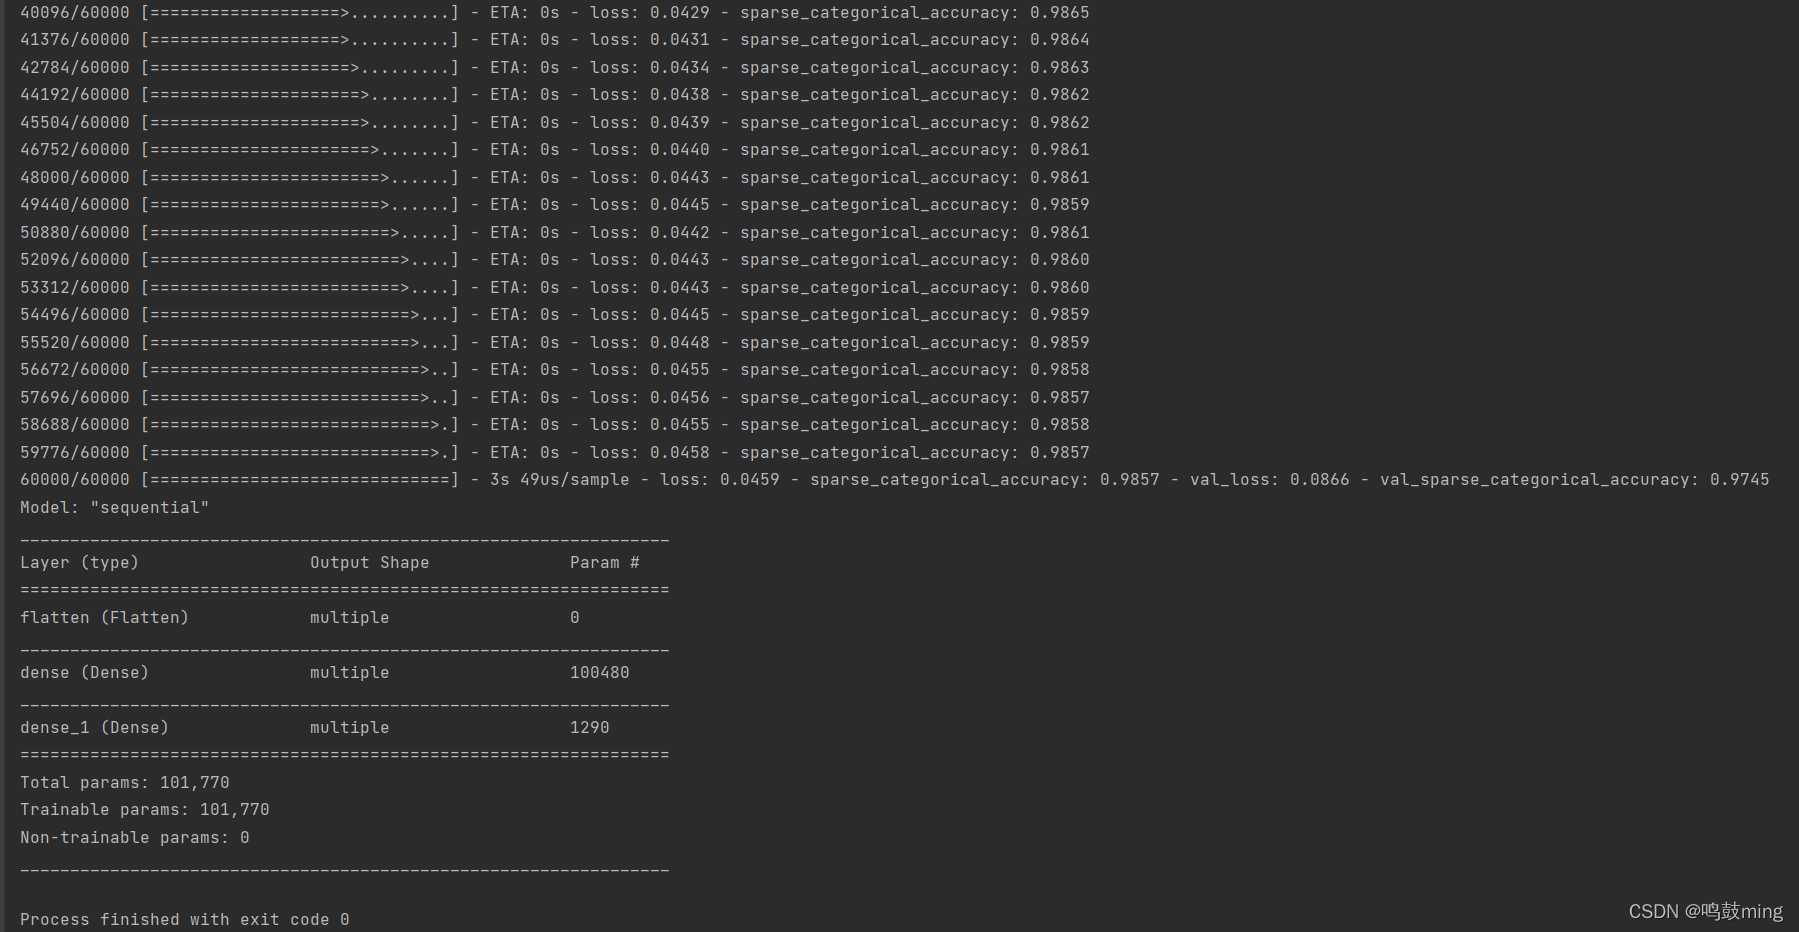Click loss value 0.0448 on the 55520/60000 line
The image size is (1799, 932).
point(680,343)
